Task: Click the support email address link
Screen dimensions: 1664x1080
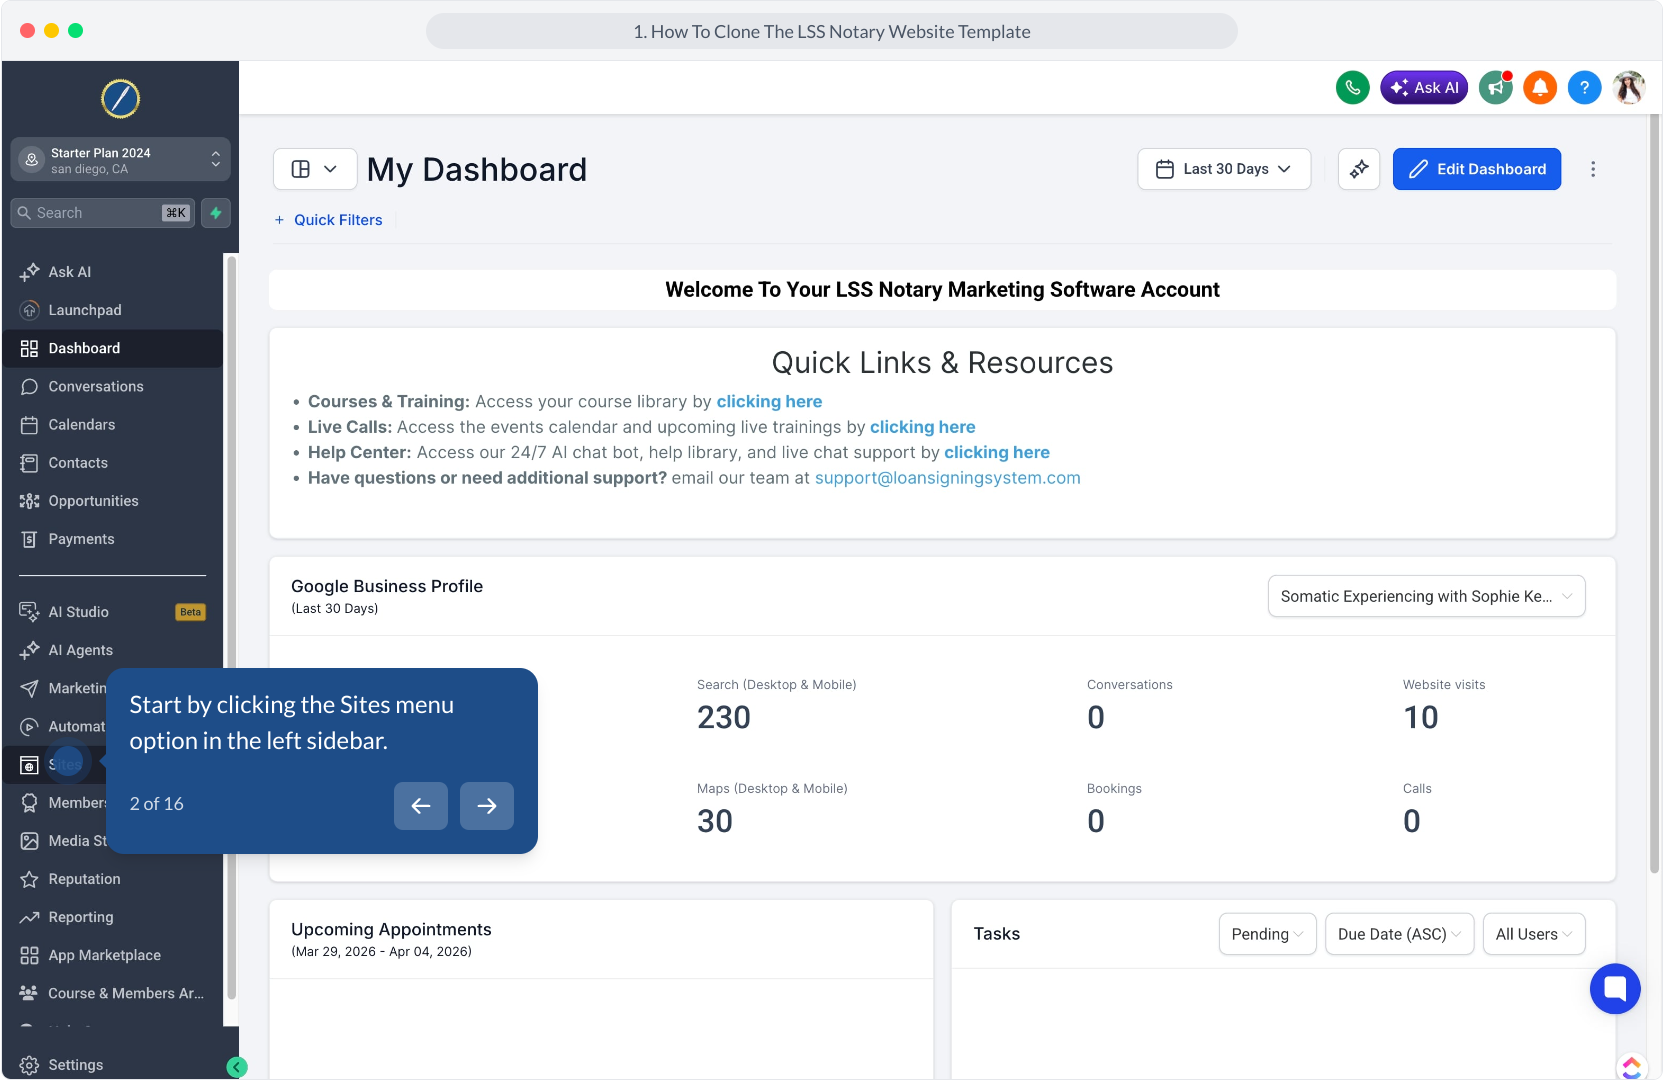Action: (x=947, y=478)
